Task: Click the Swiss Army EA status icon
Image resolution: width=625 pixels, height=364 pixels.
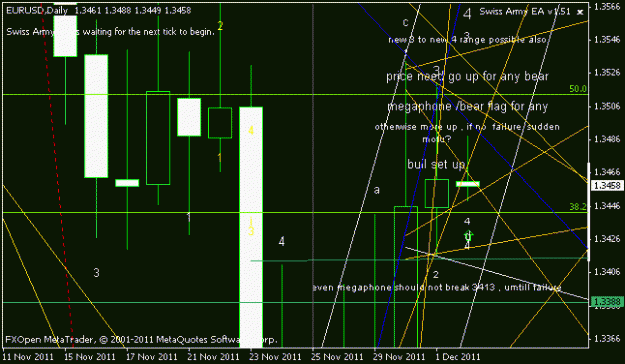Action: 580,12
